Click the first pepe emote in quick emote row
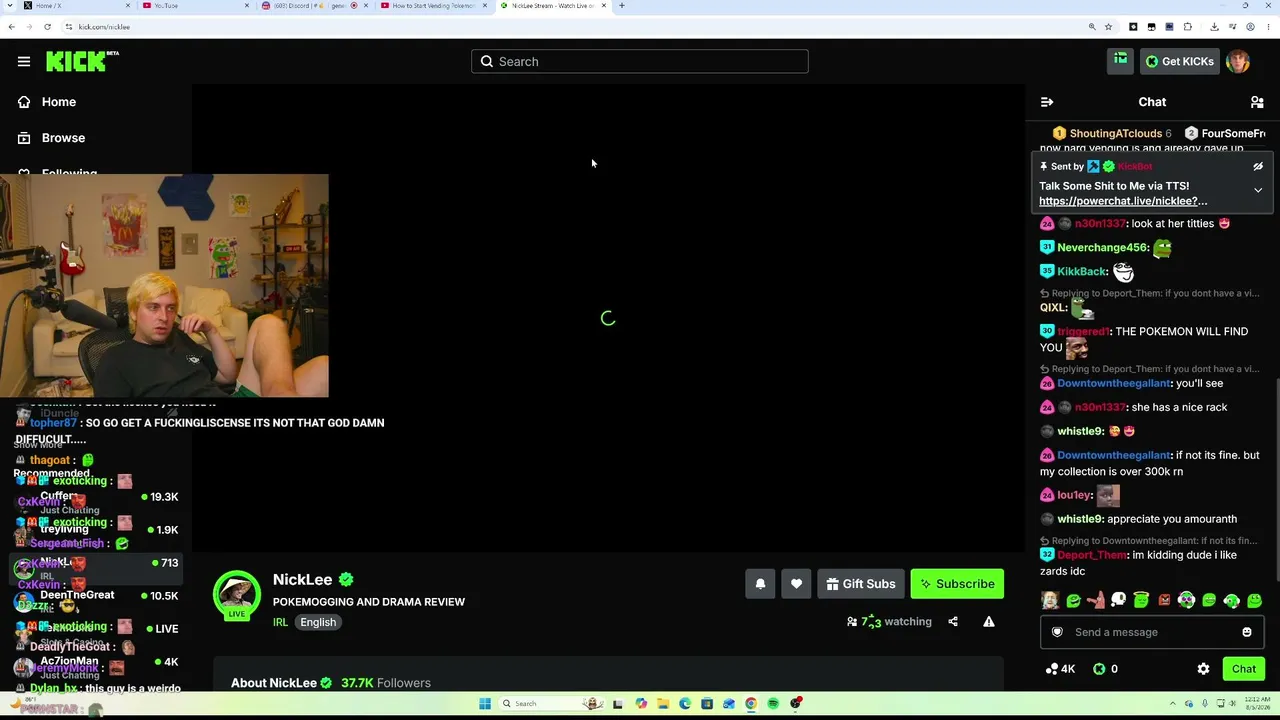The height and width of the screenshot is (720, 1280). pyautogui.click(x=1073, y=600)
